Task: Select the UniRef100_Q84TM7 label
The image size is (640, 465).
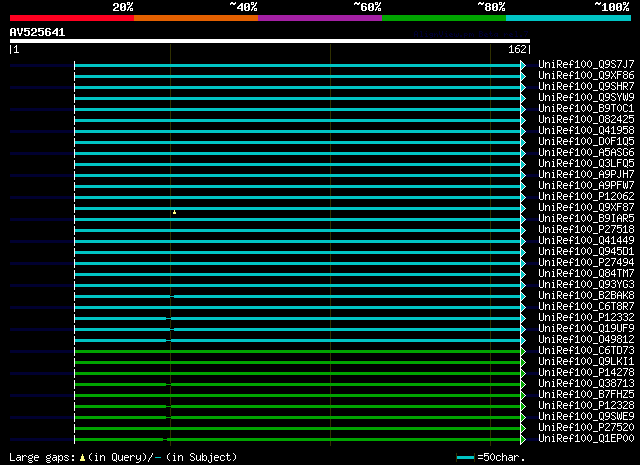Action: pyautogui.click(x=586, y=274)
